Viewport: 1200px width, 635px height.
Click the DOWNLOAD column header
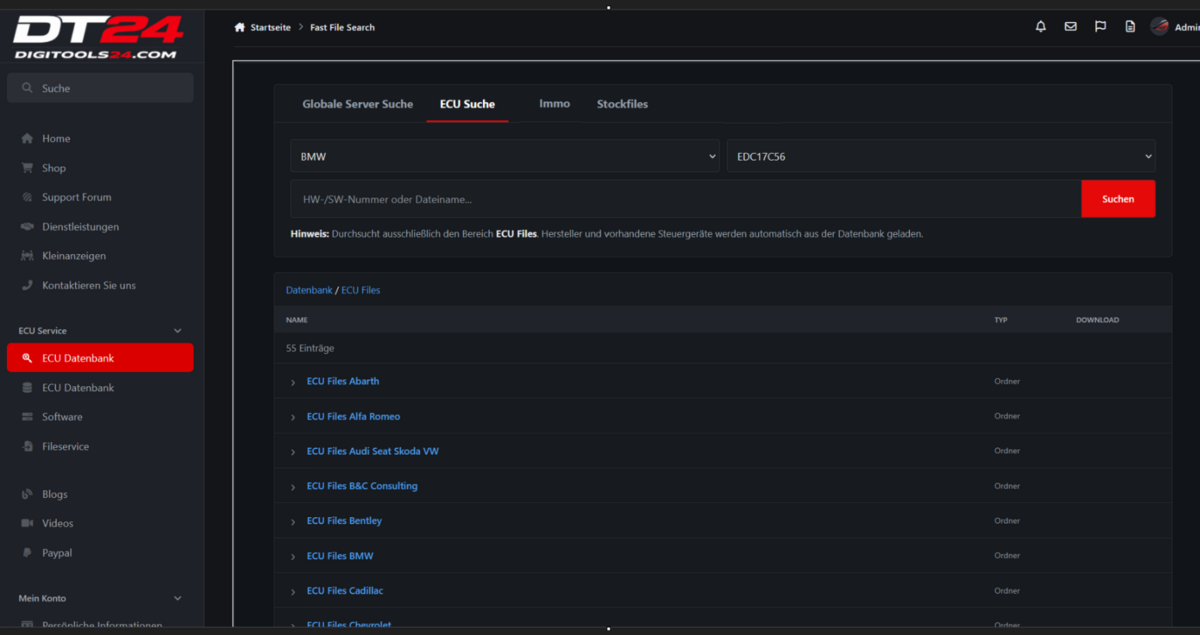pos(1097,320)
